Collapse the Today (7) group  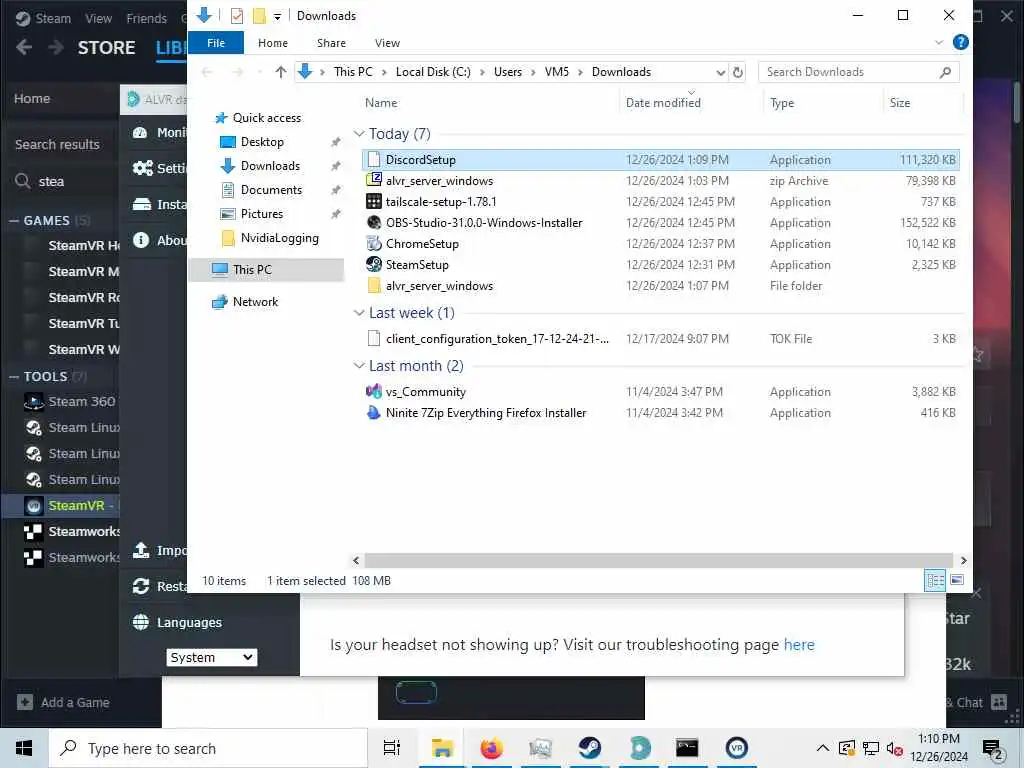[359, 133]
